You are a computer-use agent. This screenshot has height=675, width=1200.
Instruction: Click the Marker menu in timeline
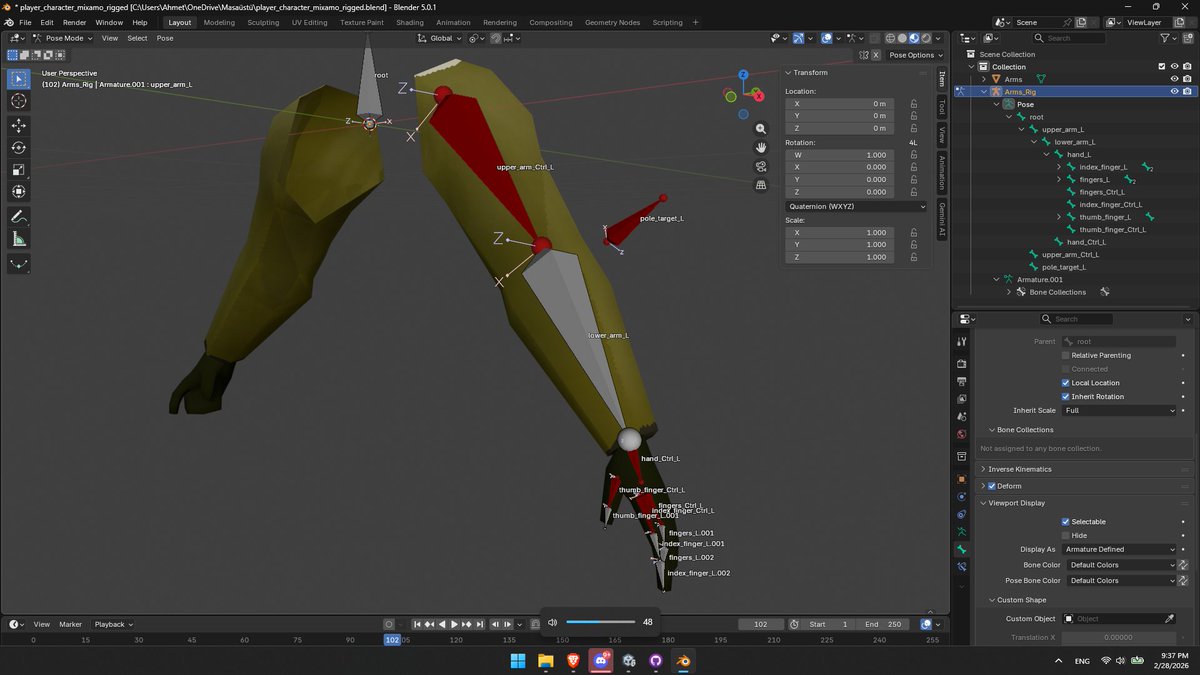coord(70,624)
